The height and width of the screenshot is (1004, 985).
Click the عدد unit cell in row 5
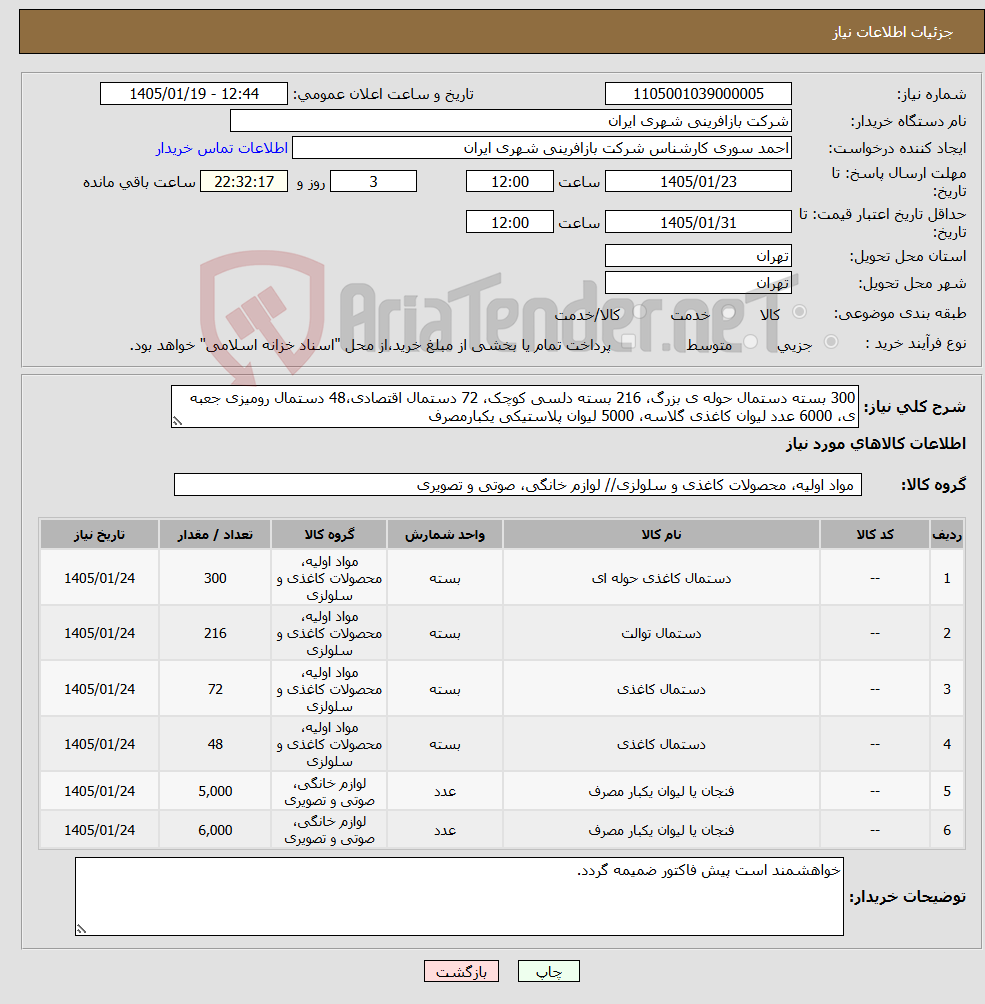pos(444,791)
